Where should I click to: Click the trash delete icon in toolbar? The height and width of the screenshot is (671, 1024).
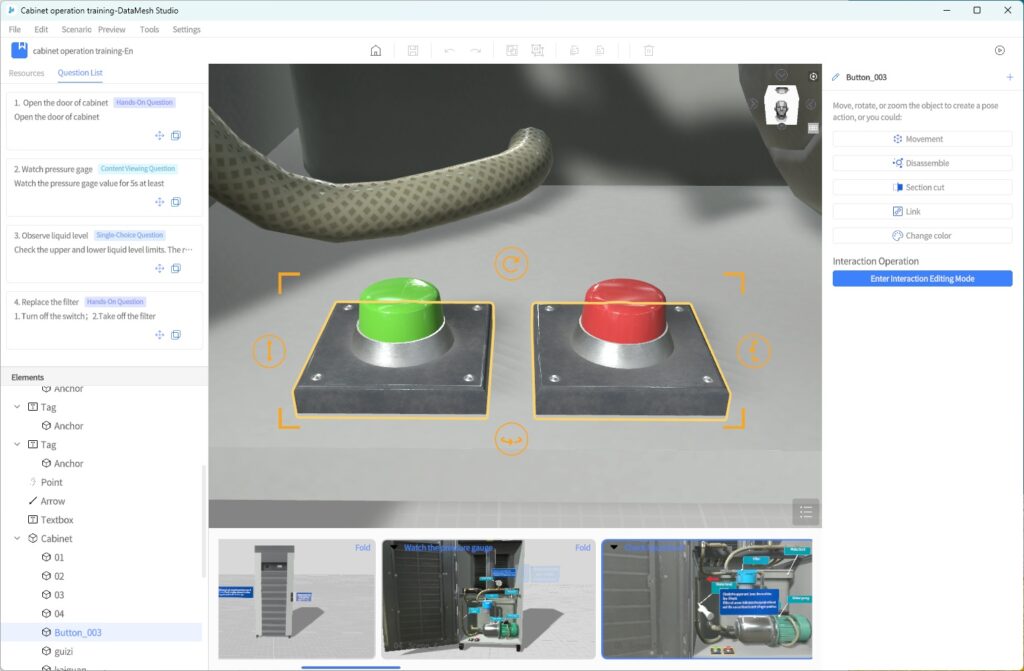(648, 50)
